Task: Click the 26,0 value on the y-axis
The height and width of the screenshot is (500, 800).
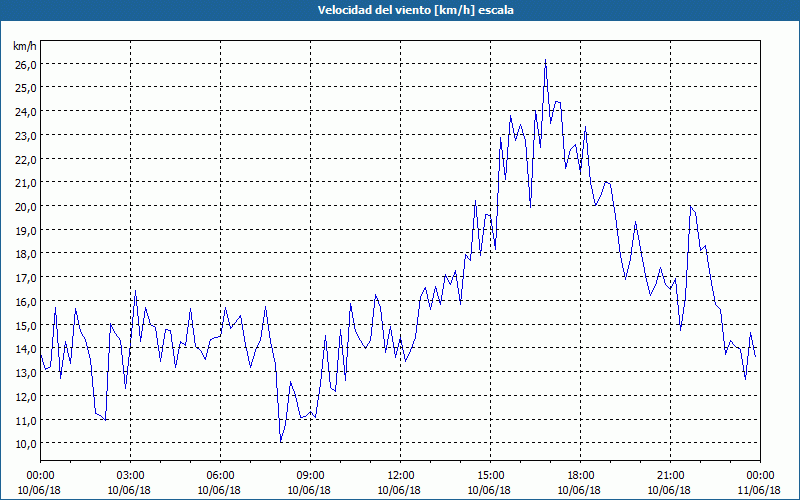Action: 24,64
